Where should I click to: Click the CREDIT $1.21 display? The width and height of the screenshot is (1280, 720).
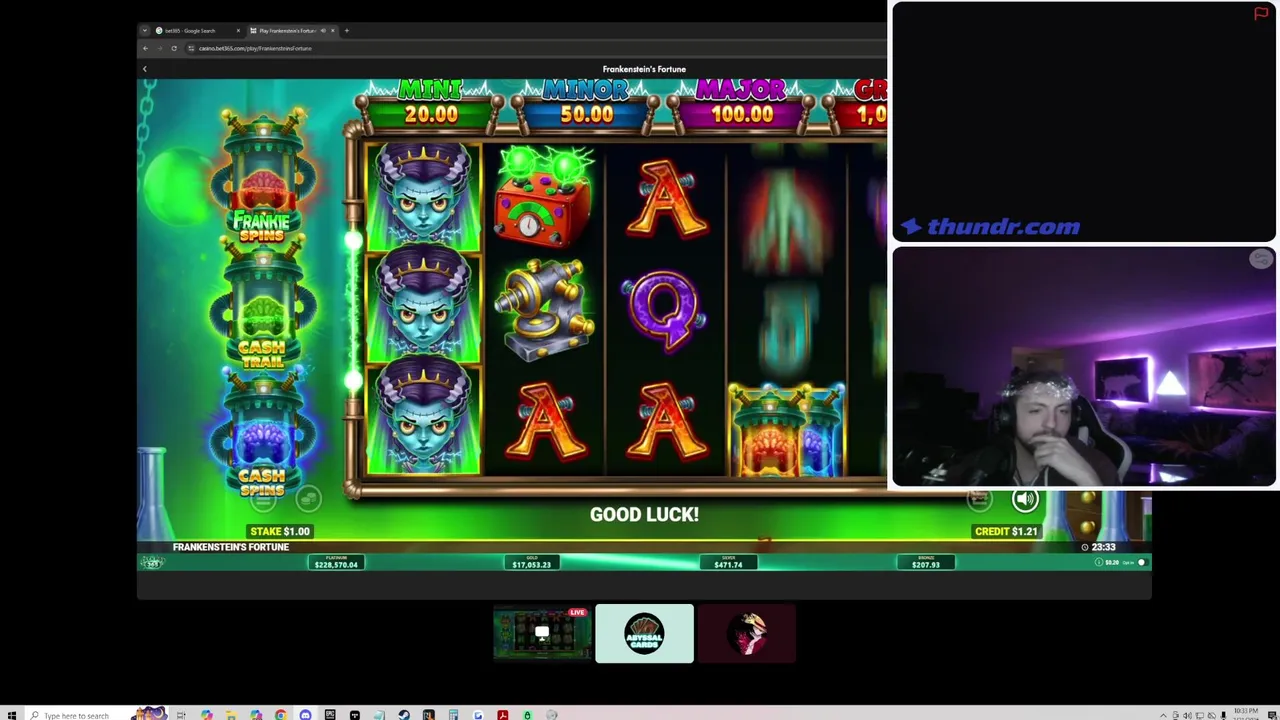tap(1005, 531)
